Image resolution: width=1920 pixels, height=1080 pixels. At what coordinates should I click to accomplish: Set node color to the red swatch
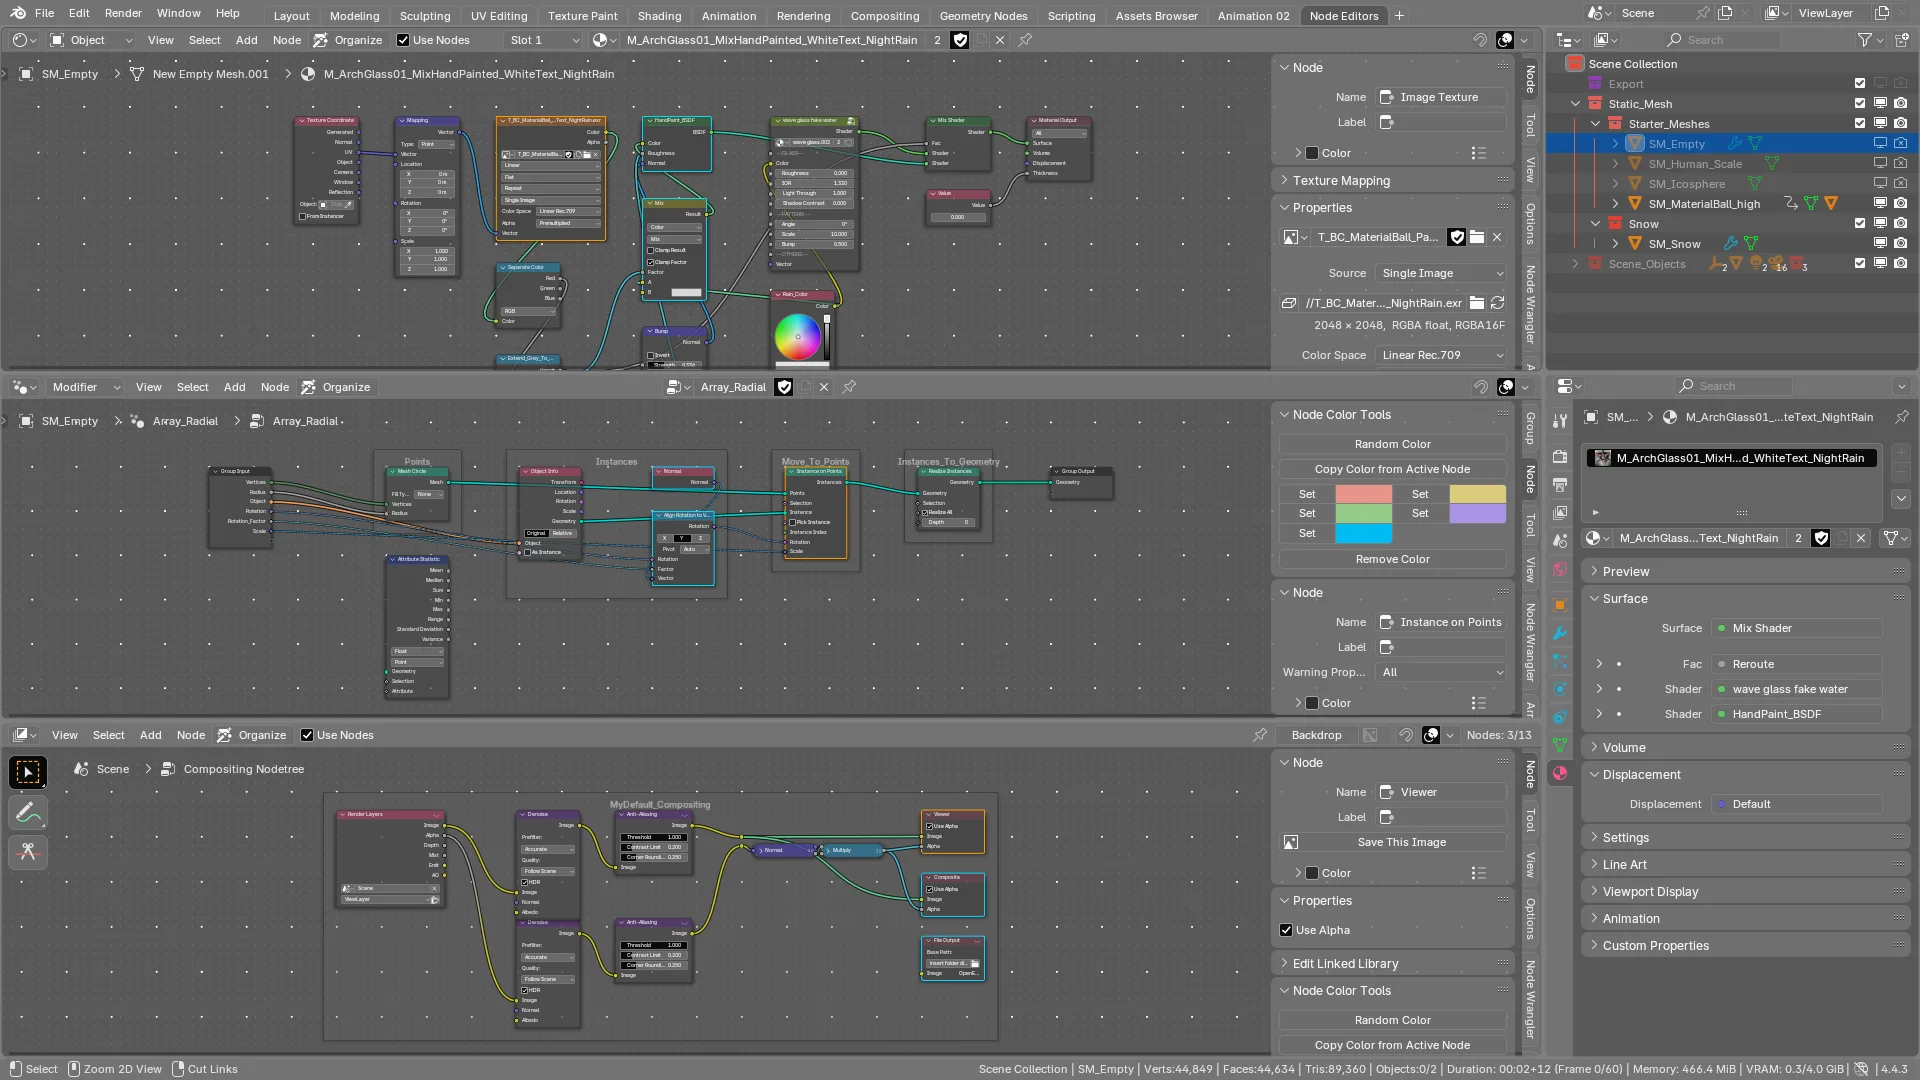[1363, 494]
